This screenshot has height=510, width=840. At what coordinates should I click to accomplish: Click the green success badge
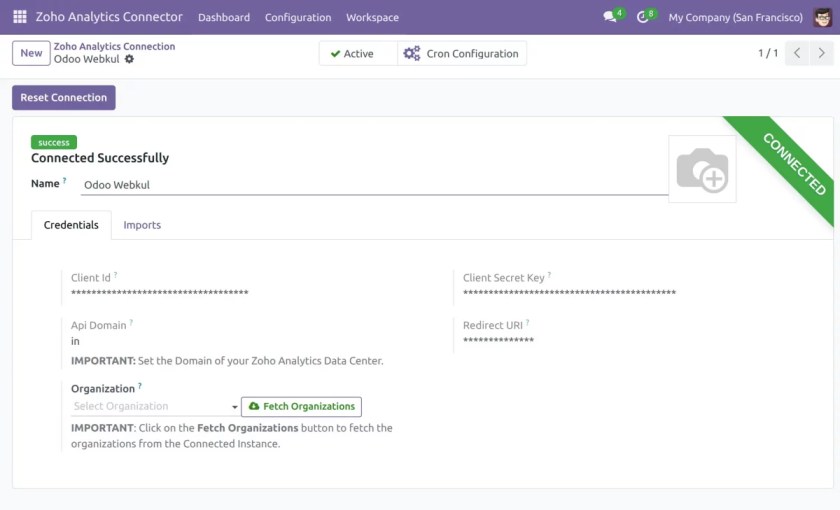click(54, 142)
